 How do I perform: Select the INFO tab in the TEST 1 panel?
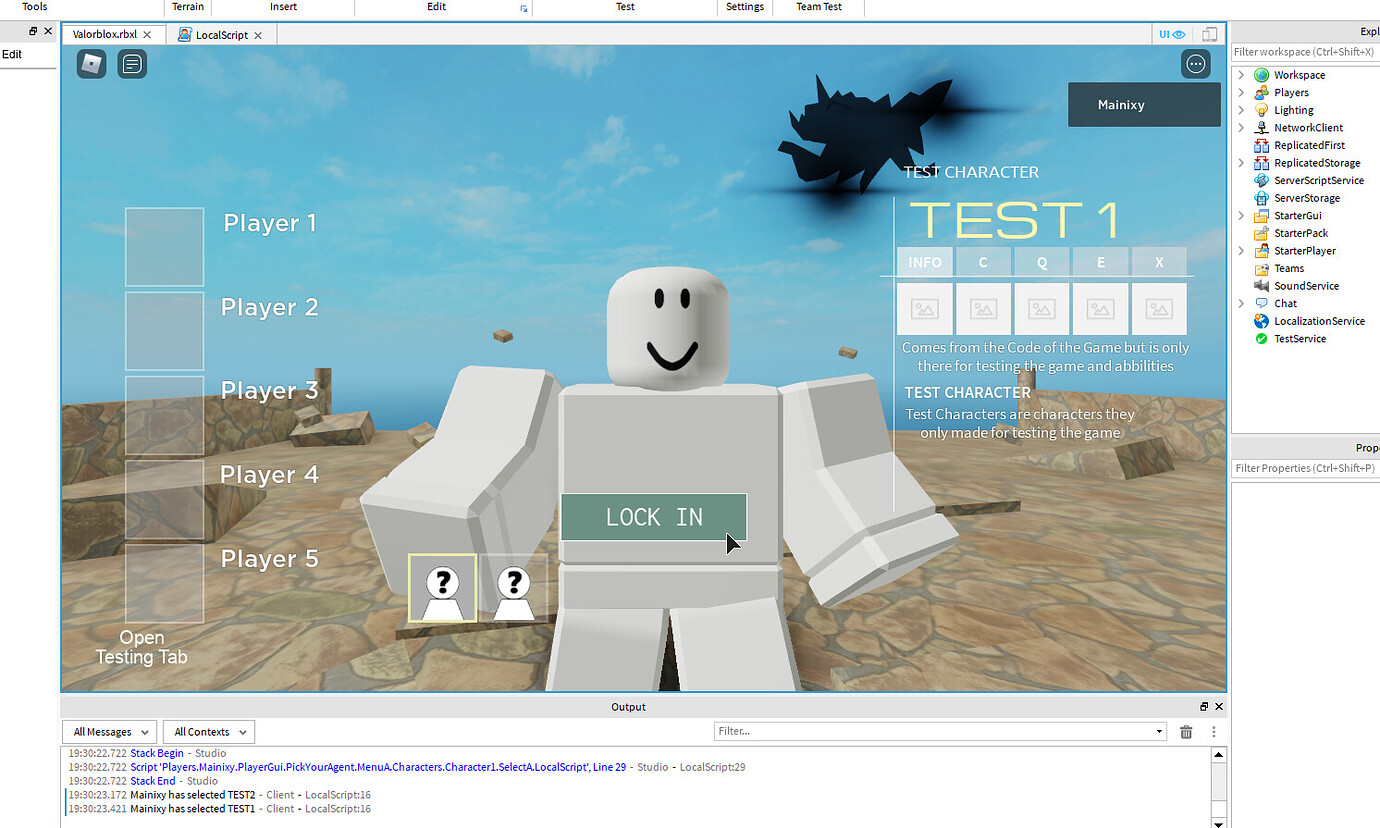click(x=924, y=262)
